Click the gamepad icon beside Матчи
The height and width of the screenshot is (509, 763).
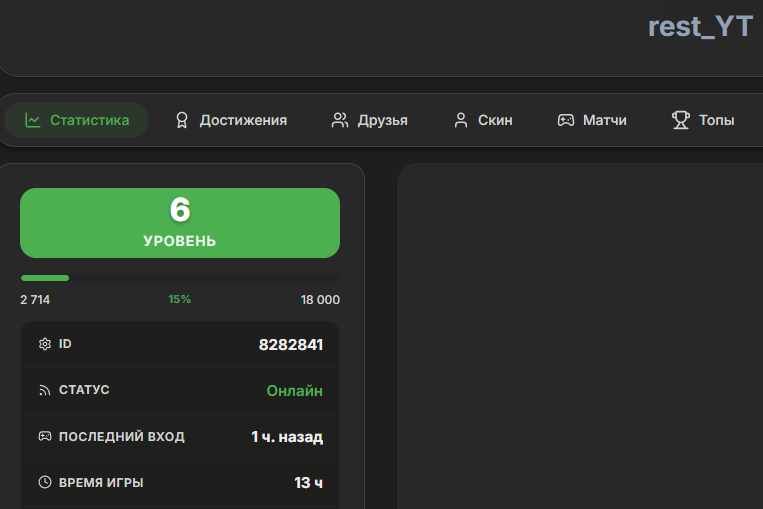565,120
